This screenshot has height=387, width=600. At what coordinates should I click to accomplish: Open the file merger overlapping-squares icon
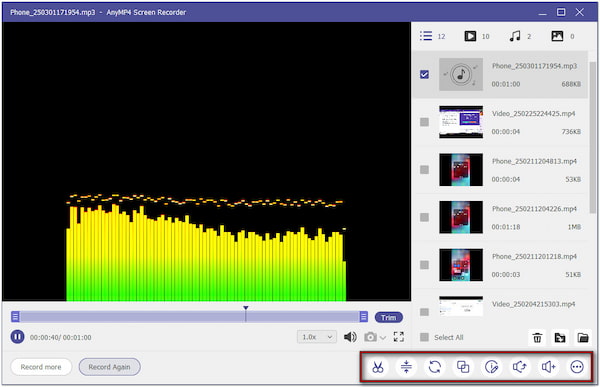click(463, 367)
